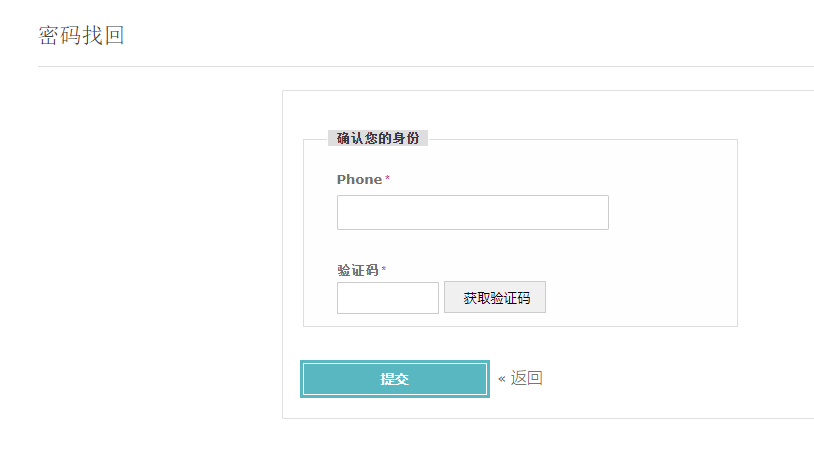
Task: Click the Phone field label
Action: coord(359,180)
